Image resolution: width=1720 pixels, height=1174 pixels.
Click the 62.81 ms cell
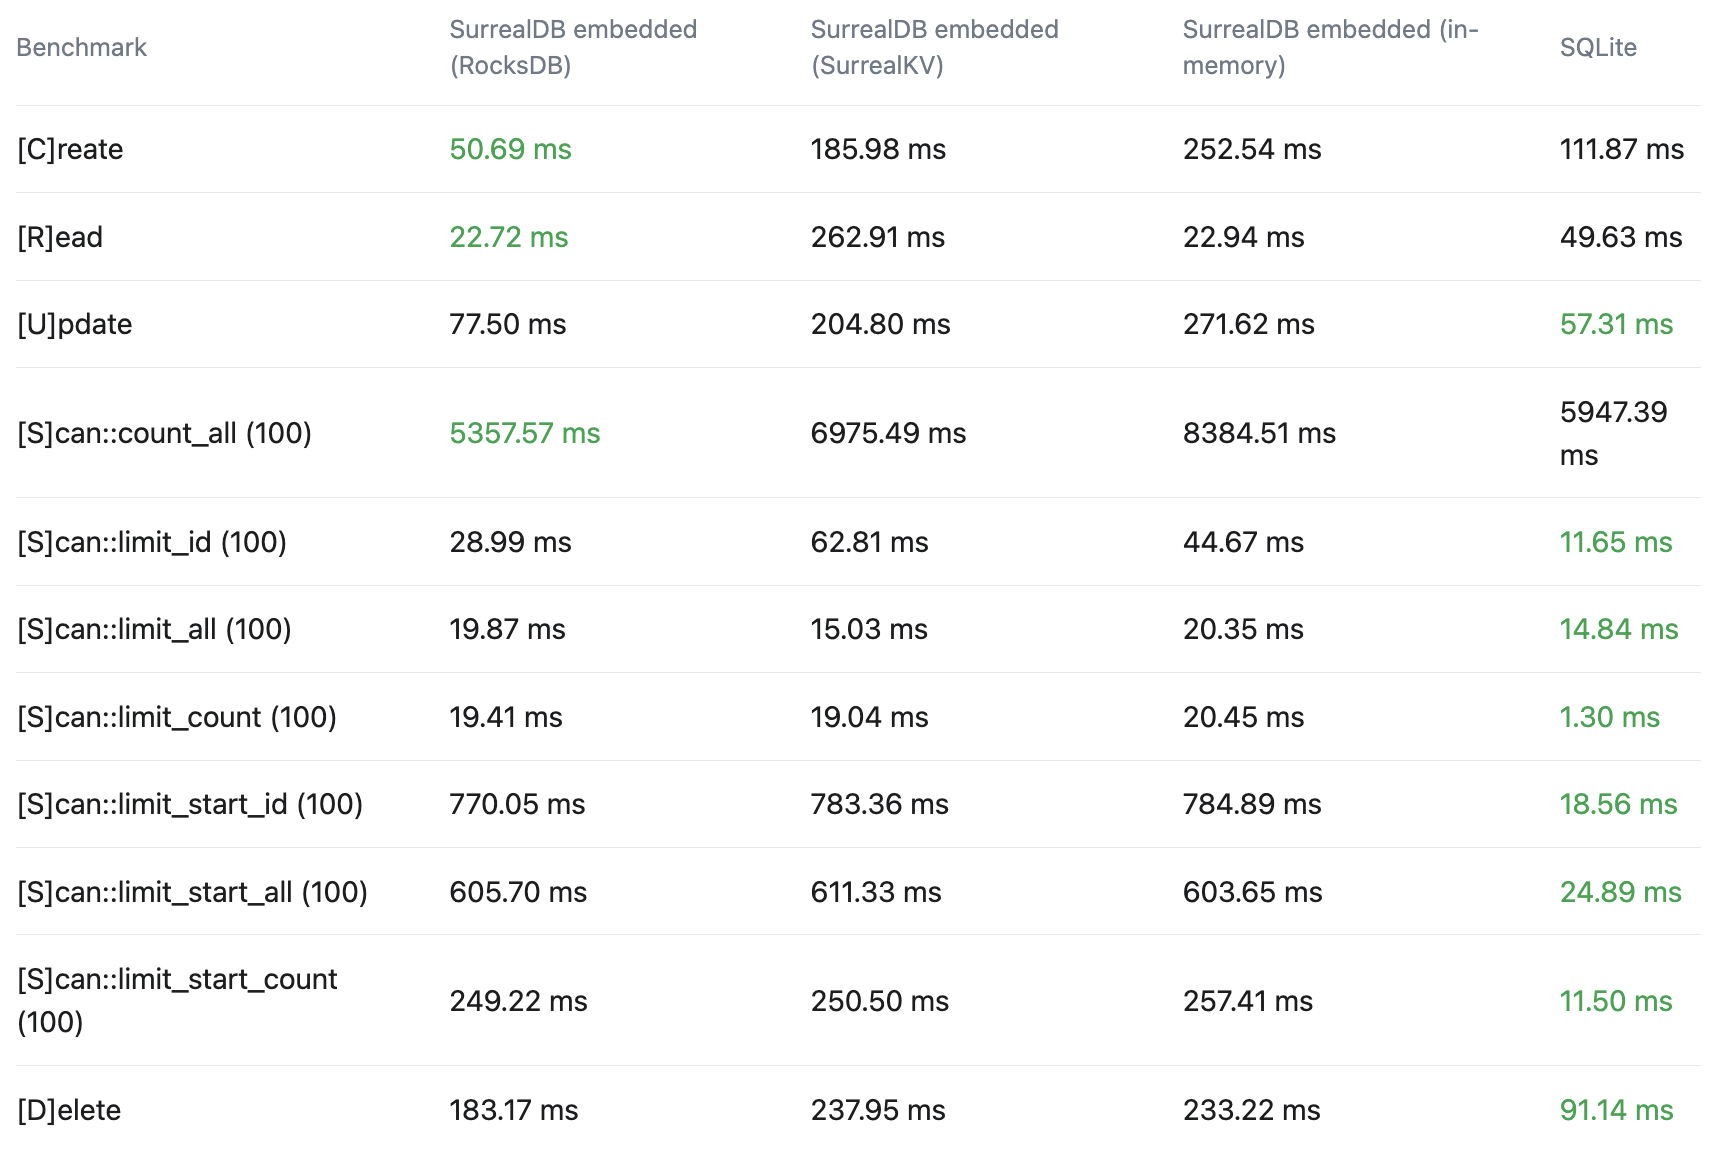[870, 542]
